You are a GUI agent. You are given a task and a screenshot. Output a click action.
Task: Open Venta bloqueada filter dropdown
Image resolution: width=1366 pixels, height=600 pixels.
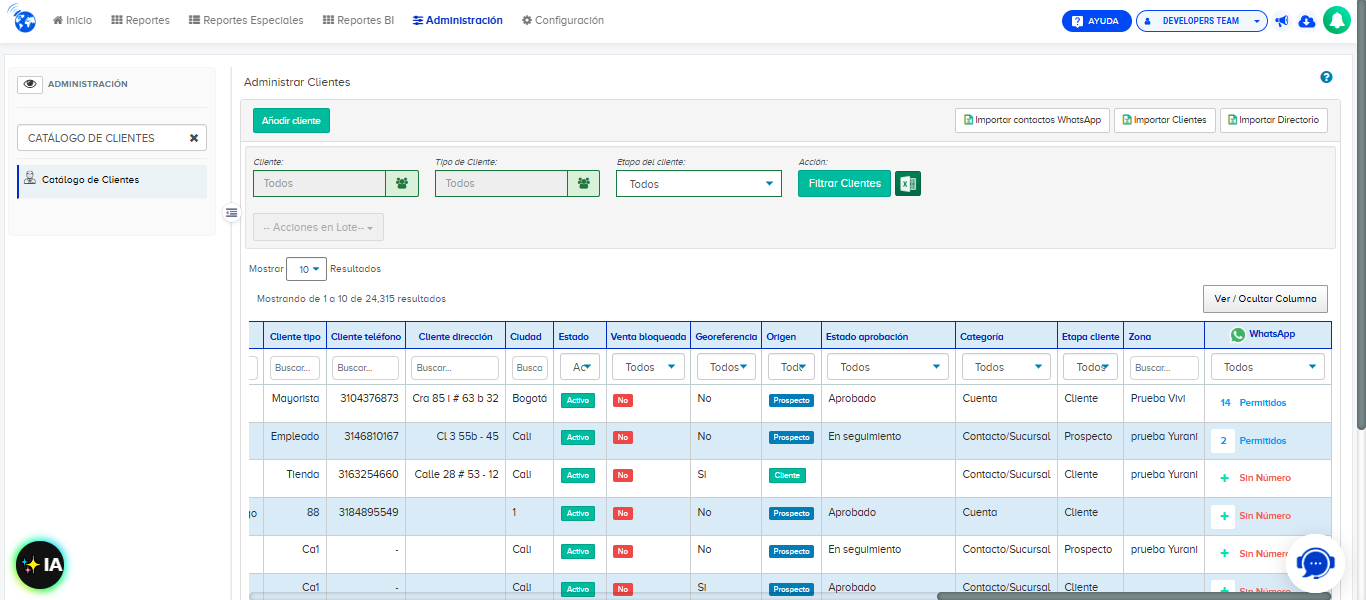pos(648,367)
